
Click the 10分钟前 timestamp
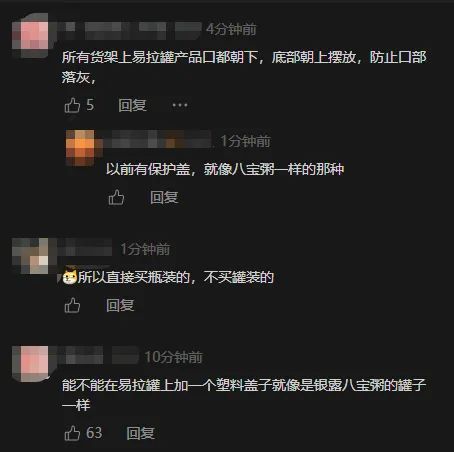click(x=174, y=357)
